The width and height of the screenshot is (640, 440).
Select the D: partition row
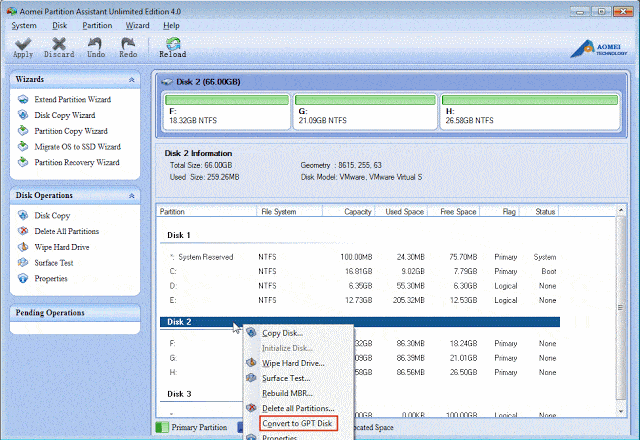click(360, 286)
